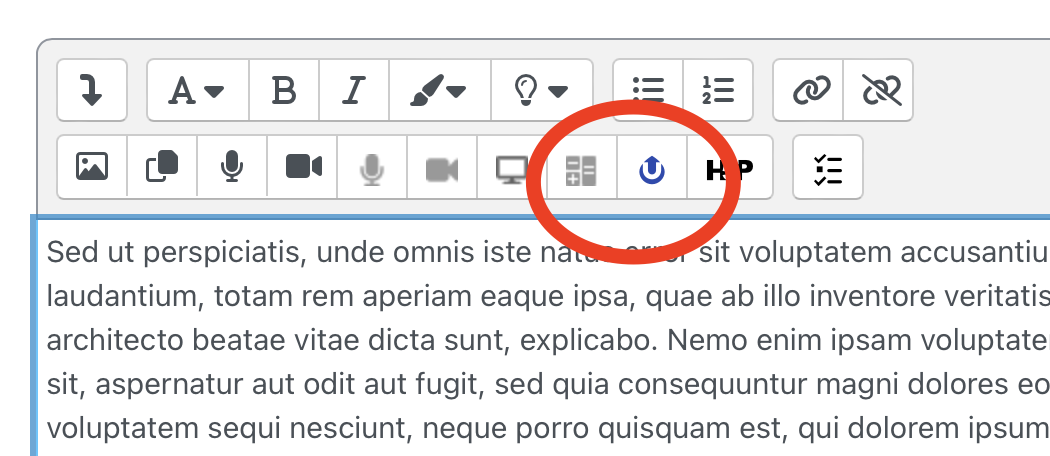
Task: Record video with the black camera icon
Action: (x=303, y=167)
